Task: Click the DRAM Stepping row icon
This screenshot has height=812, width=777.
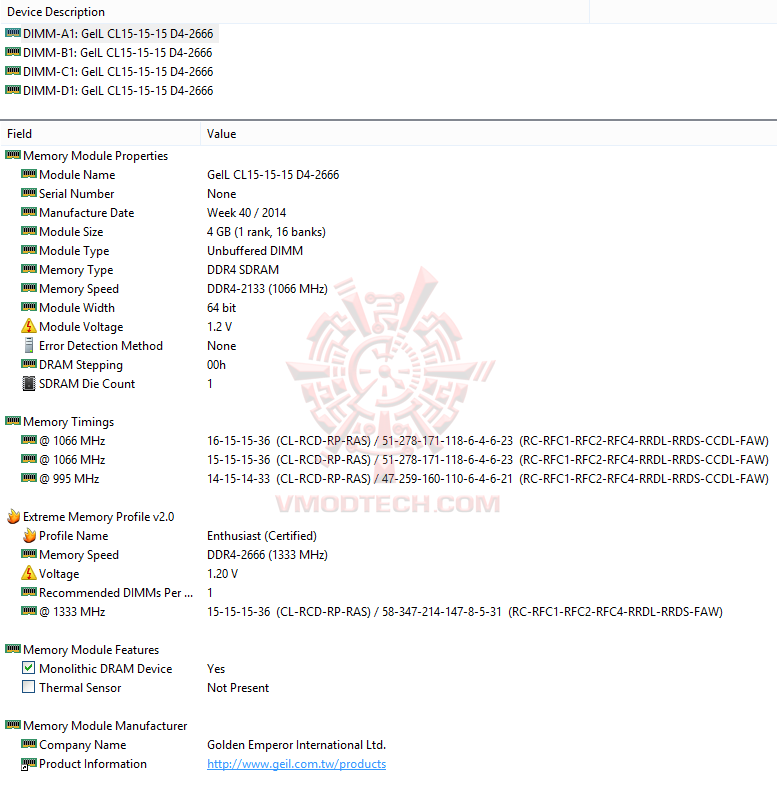Action: tap(29, 364)
